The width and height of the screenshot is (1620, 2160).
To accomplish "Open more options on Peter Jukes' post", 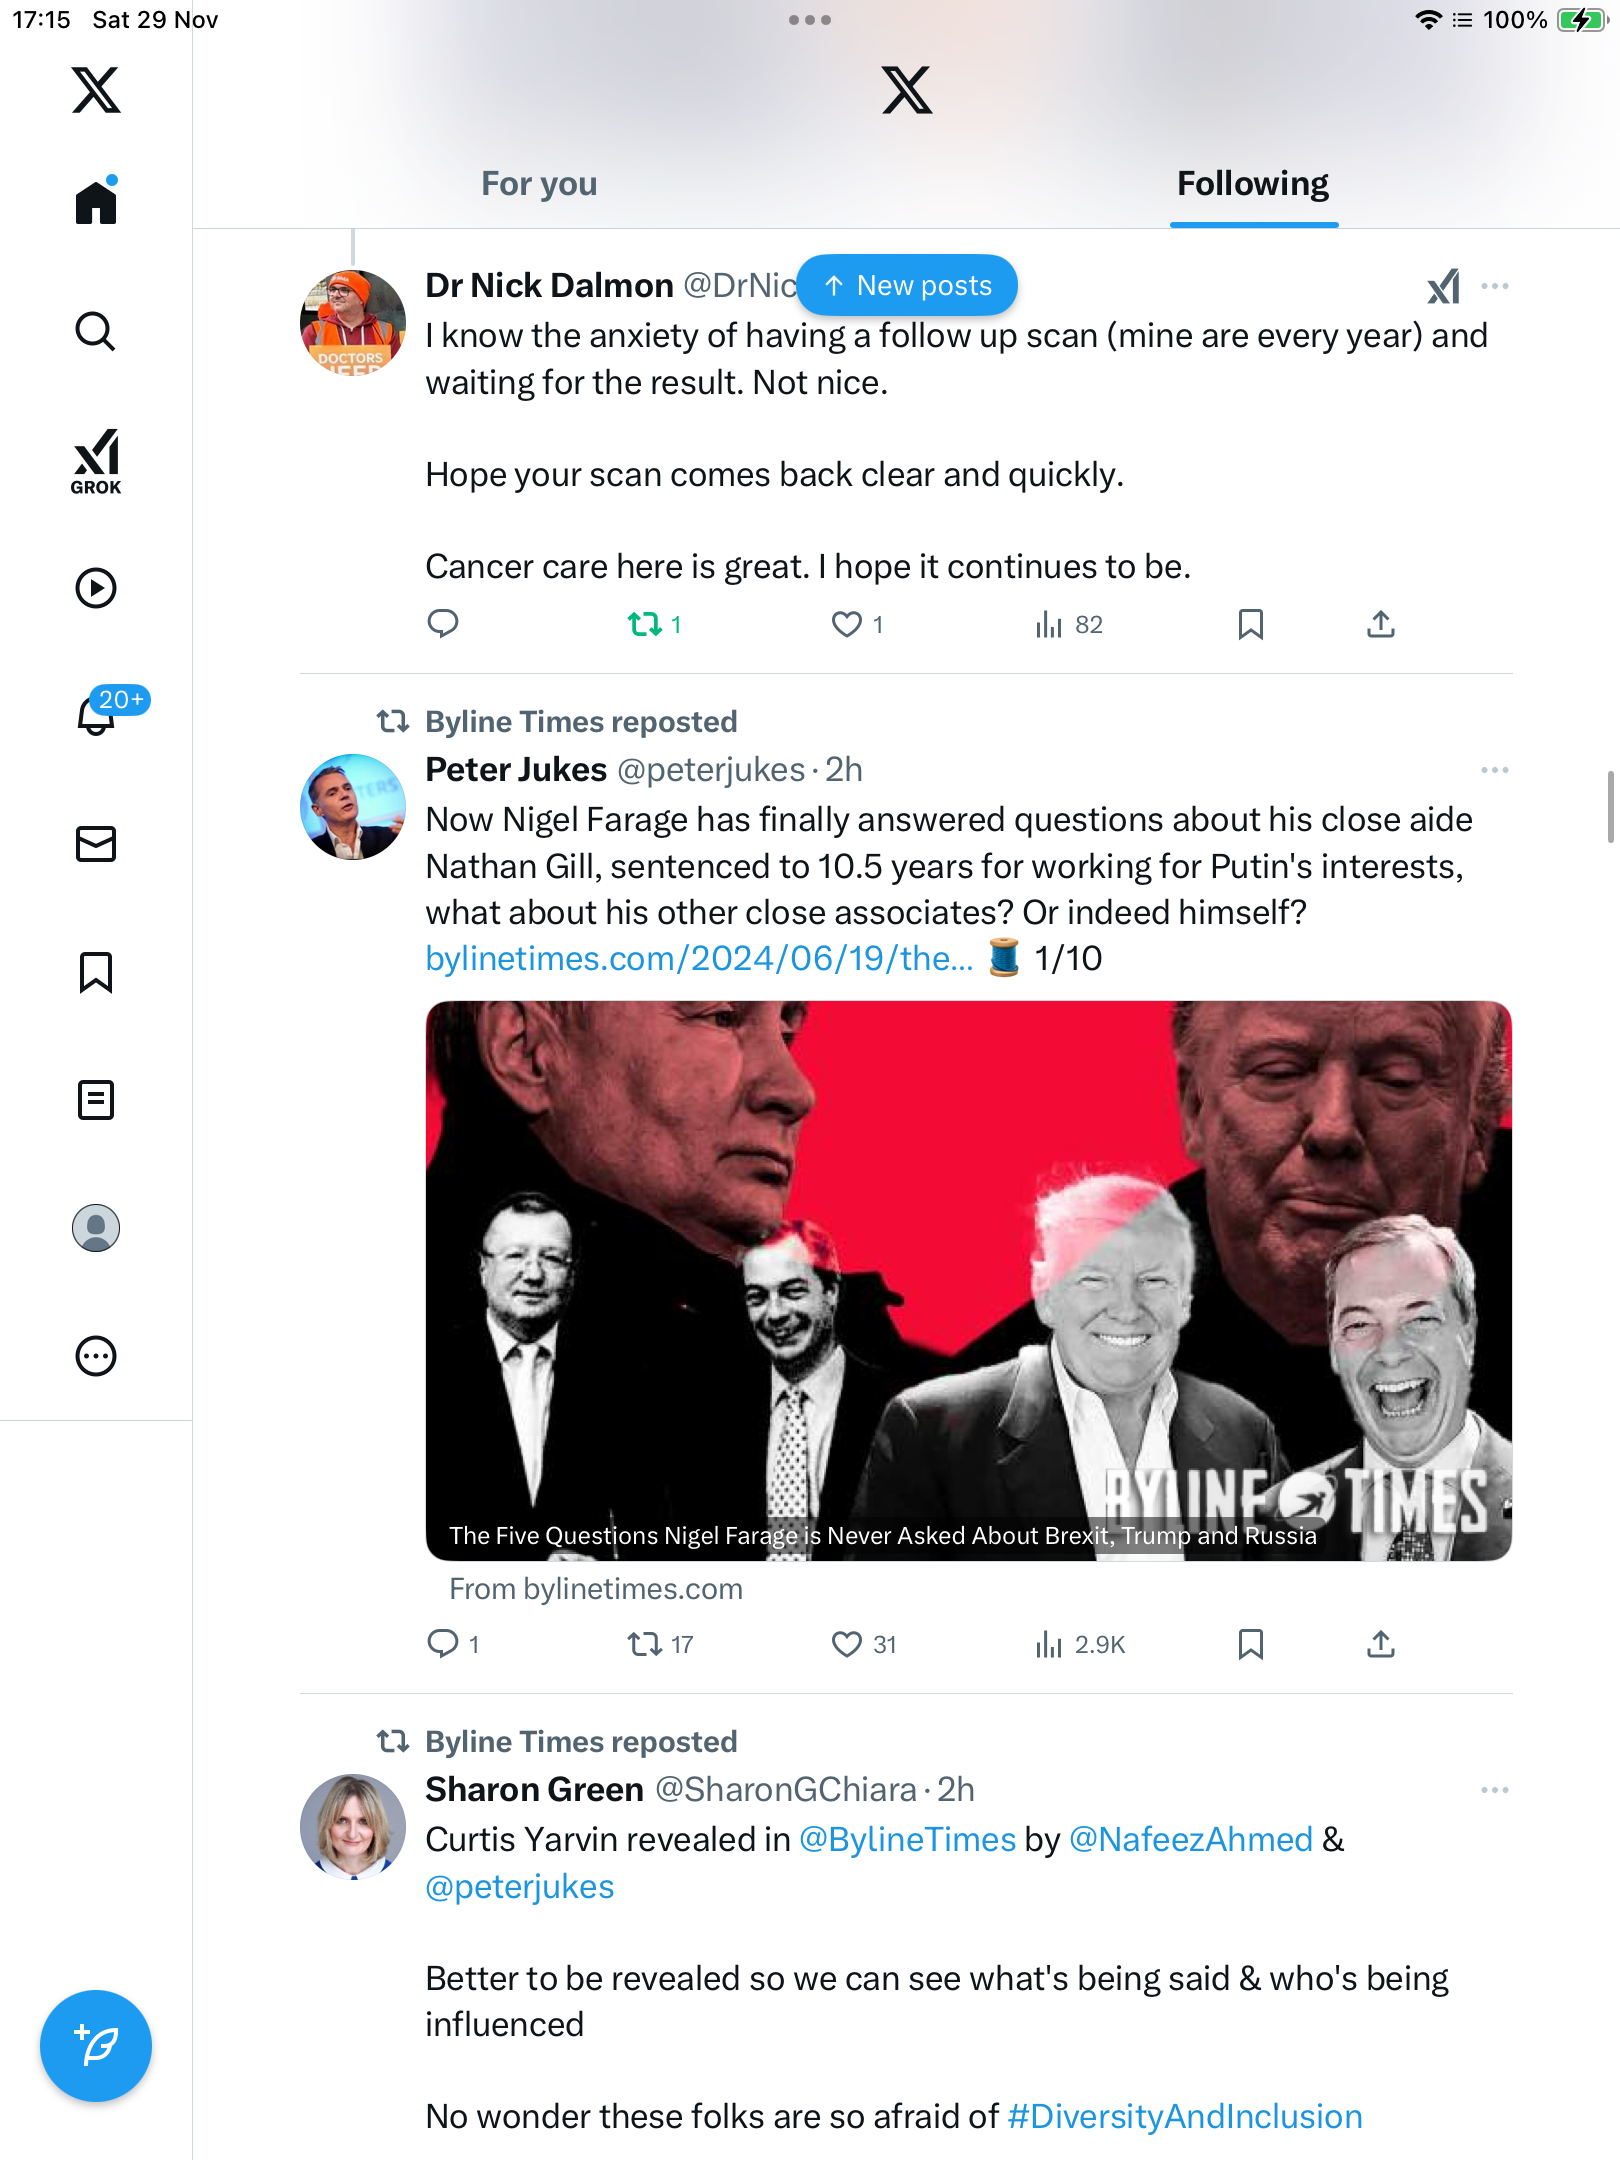I will click(x=1494, y=770).
